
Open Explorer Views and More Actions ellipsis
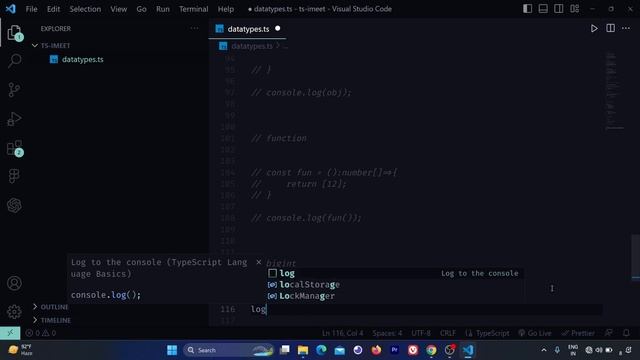click(194, 28)
